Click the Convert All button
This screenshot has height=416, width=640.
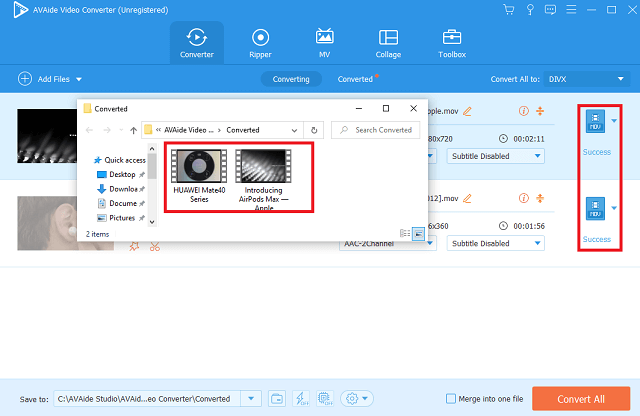tap(581, 399)
